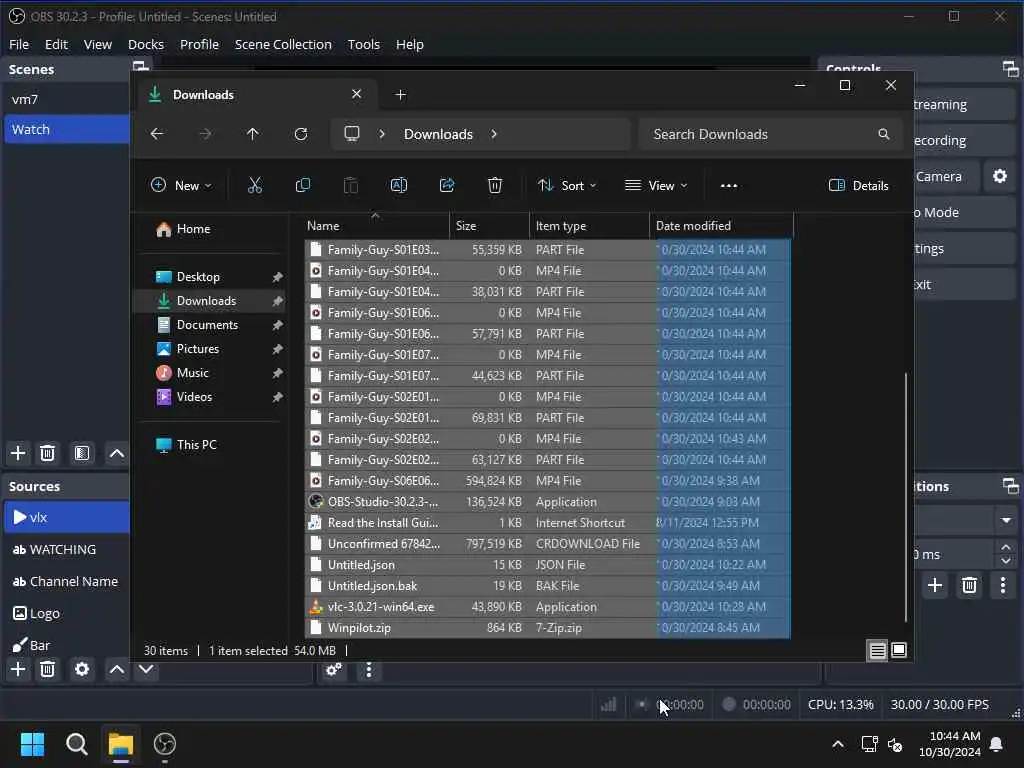Open scene filters icon under Scenes

(x=82, y=453)
